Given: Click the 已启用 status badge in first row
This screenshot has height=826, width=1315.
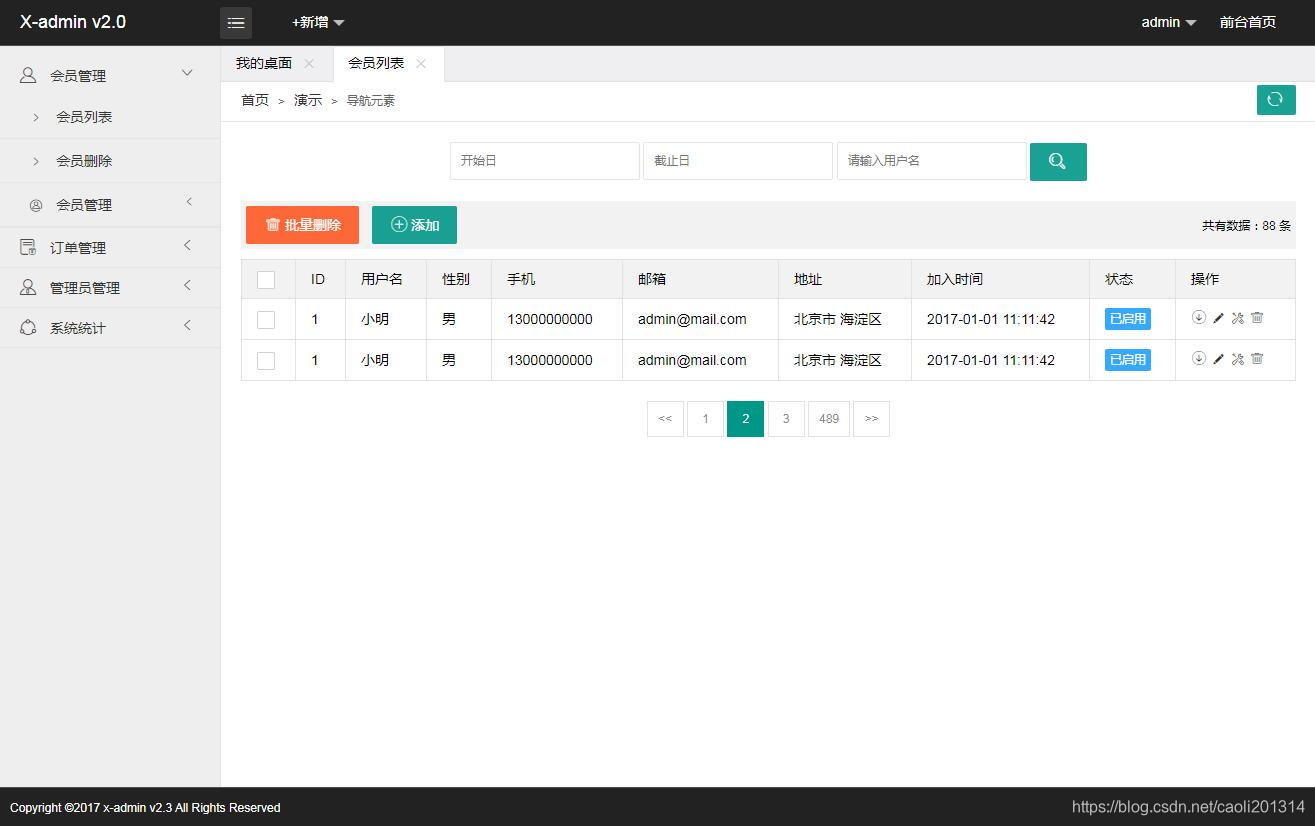Looking at the screenshot, I should click(1128, 319).
